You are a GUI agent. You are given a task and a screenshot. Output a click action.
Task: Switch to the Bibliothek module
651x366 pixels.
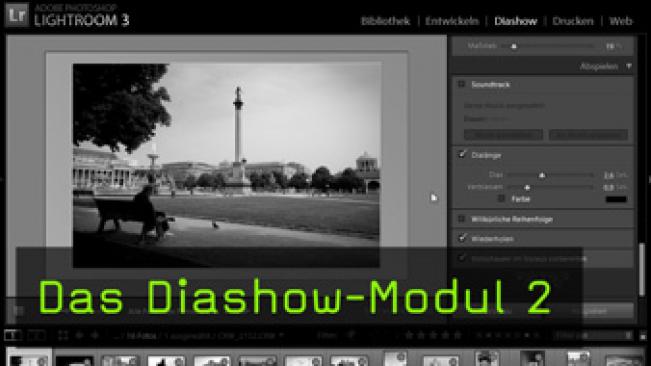point(385,21)
